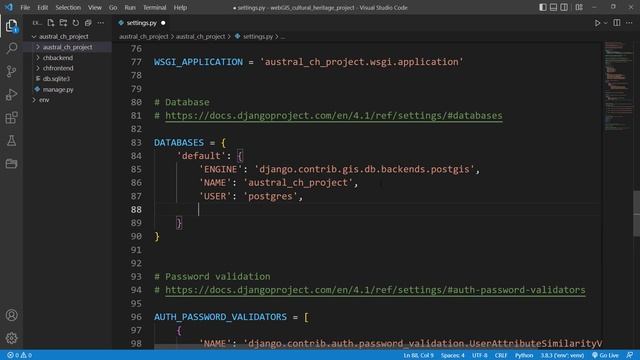640x360 pixels.
Task: Open the Terminal menu
Action: [x=154, y=7]
